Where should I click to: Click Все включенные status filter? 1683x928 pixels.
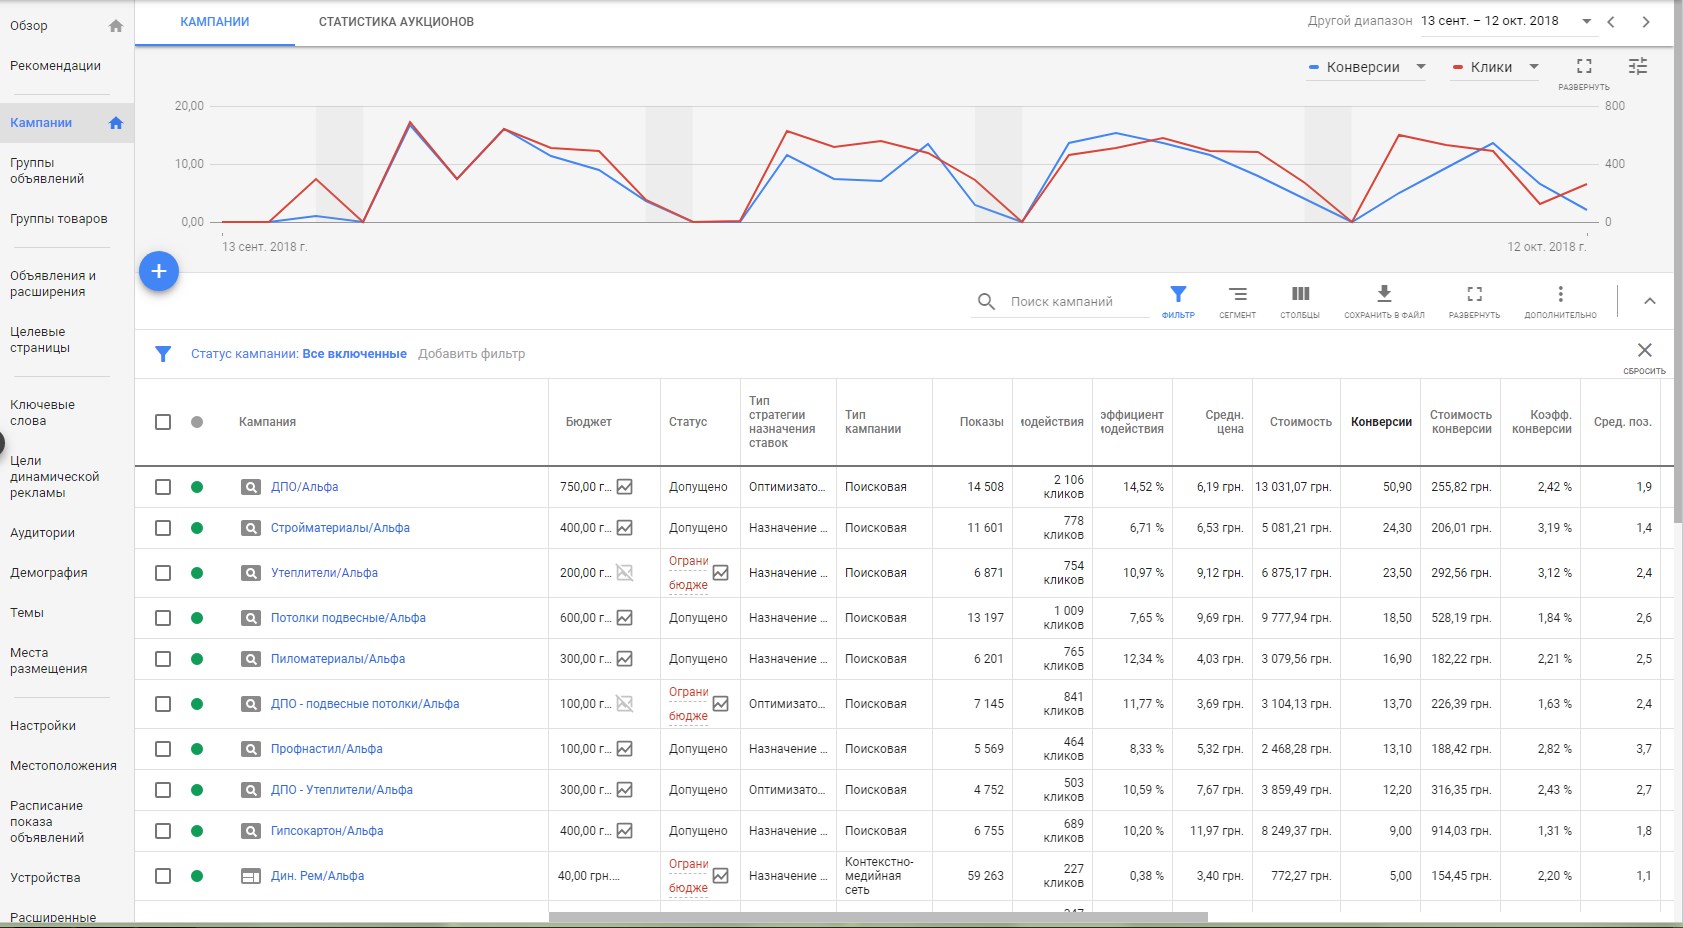point(354,354)
